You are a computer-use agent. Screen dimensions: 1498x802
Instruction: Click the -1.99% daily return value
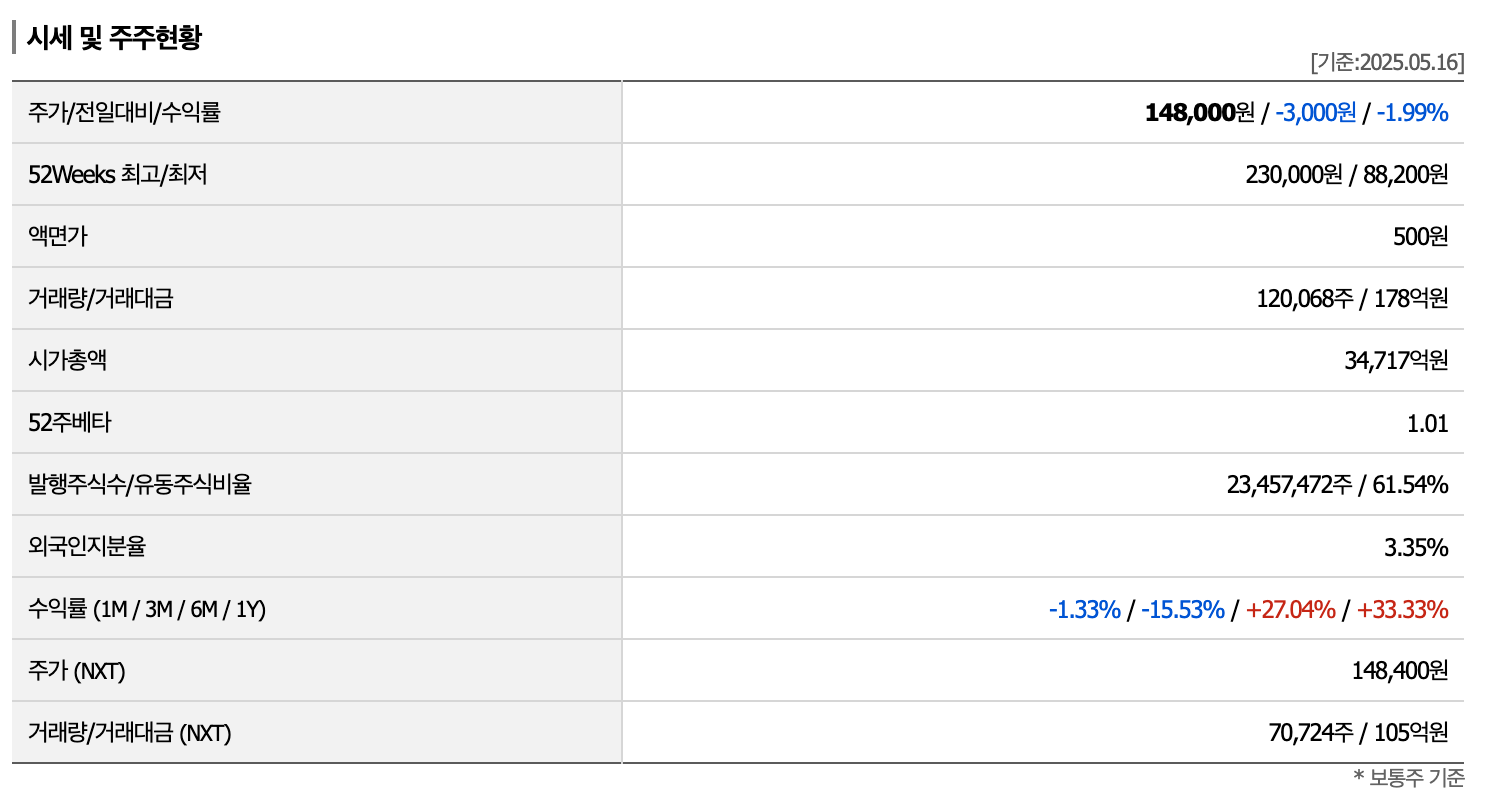(1412, 112)
